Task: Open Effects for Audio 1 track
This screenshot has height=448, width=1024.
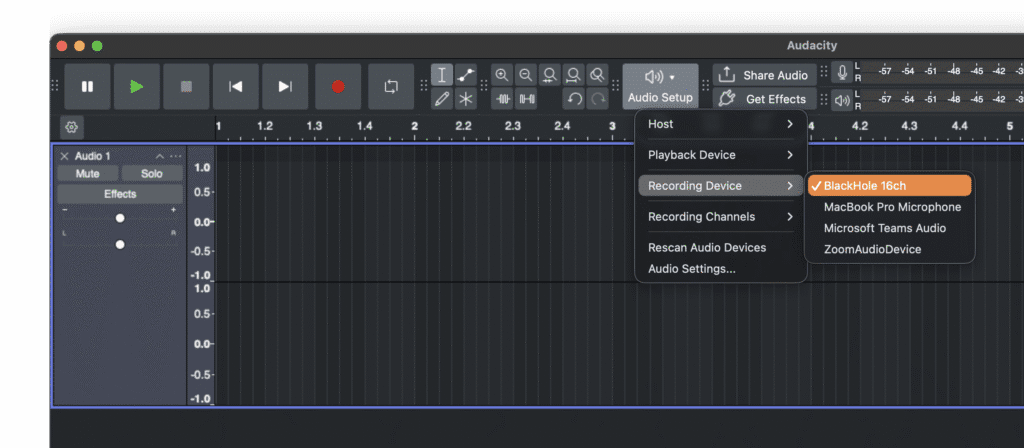Action: coord(120,194)
